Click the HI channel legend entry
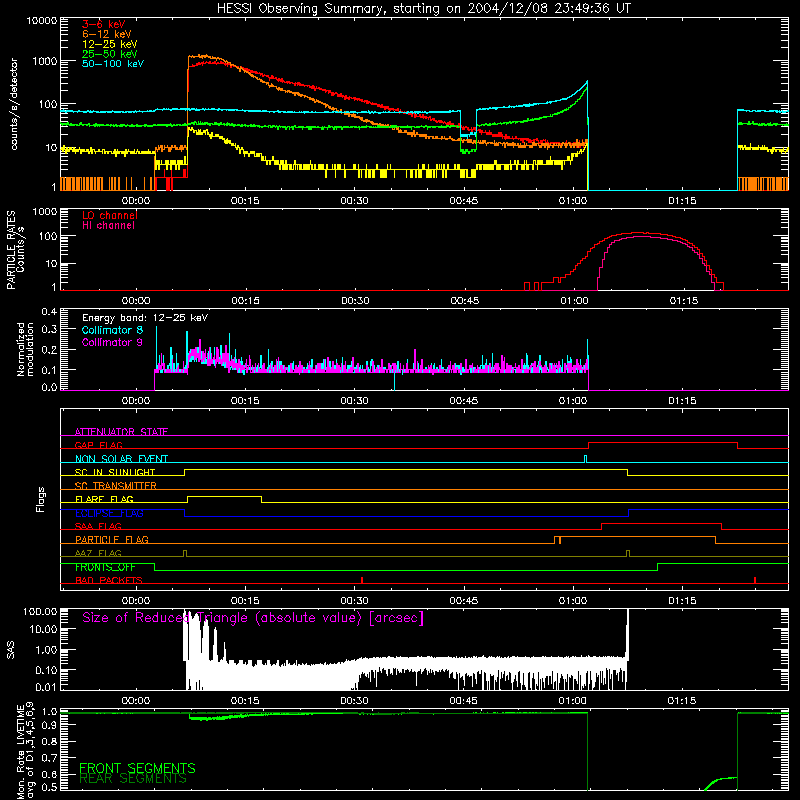800x800 pixels. pyautogui.click(x=108, y=226)
